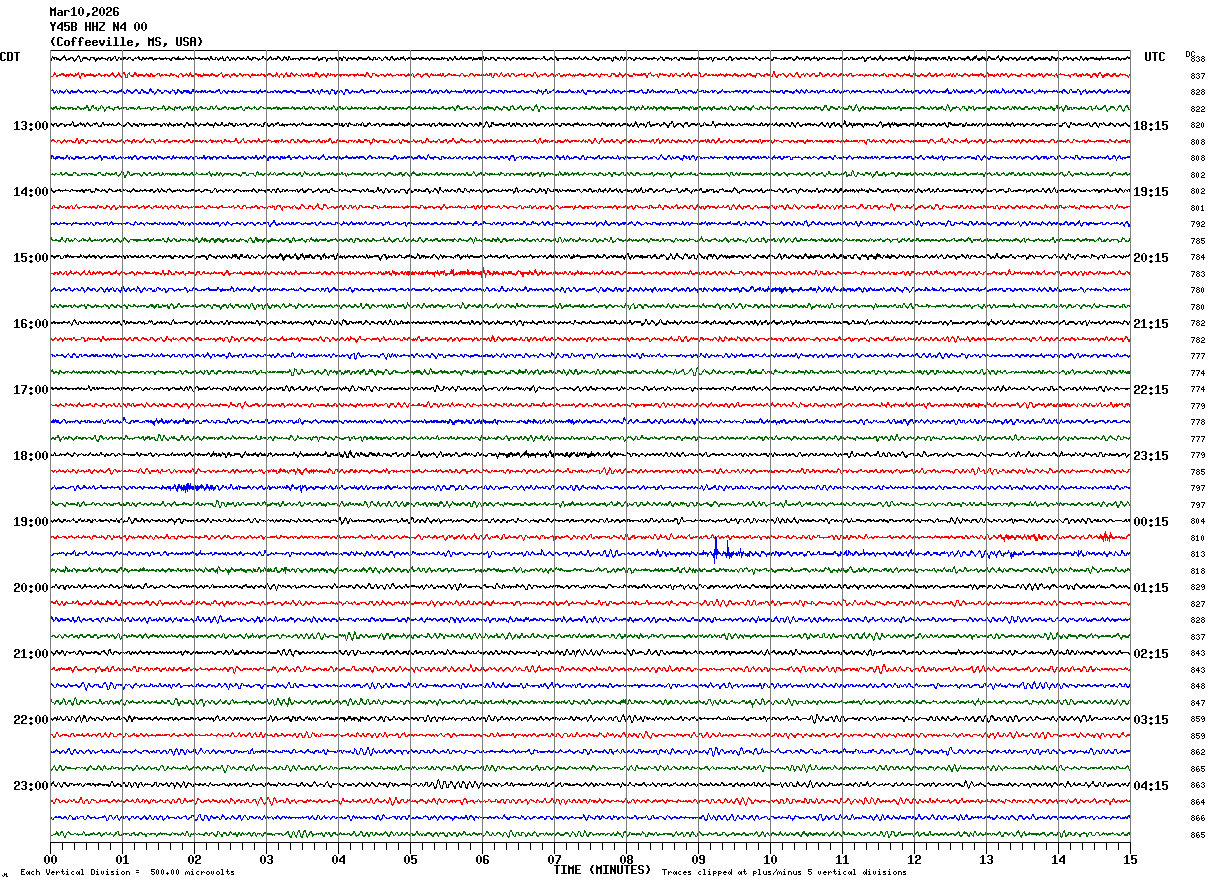Click the Mar10,2026 date header
The width and height of the screenshot is (1210, 886).
84,12
